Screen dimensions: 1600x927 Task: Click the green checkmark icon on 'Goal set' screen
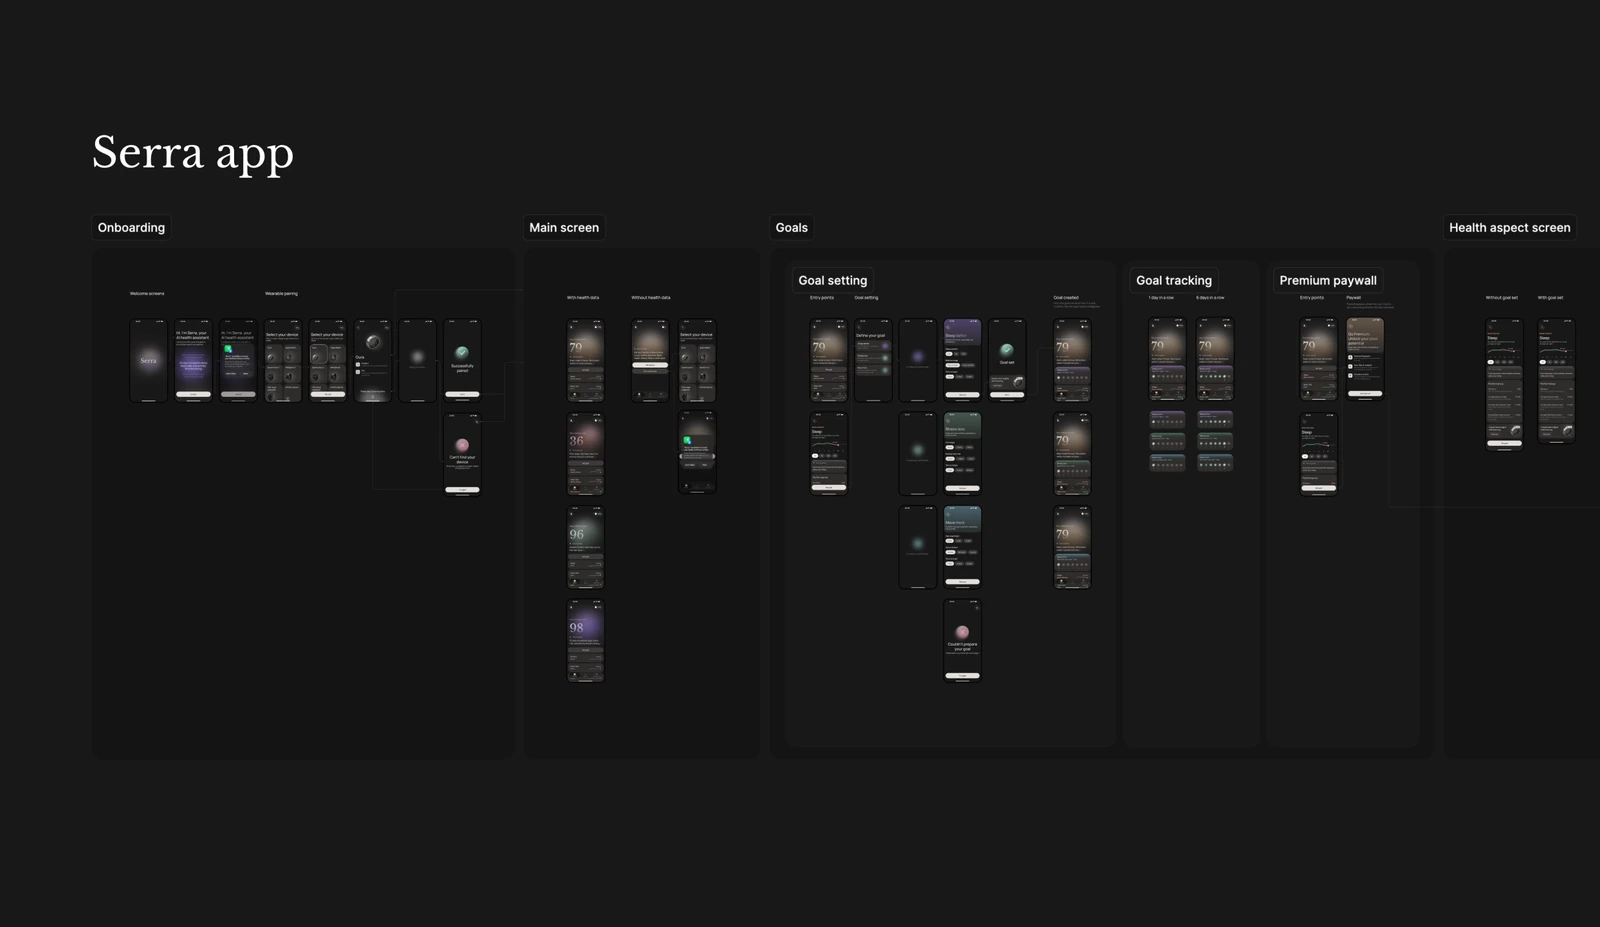(1007, 350)
